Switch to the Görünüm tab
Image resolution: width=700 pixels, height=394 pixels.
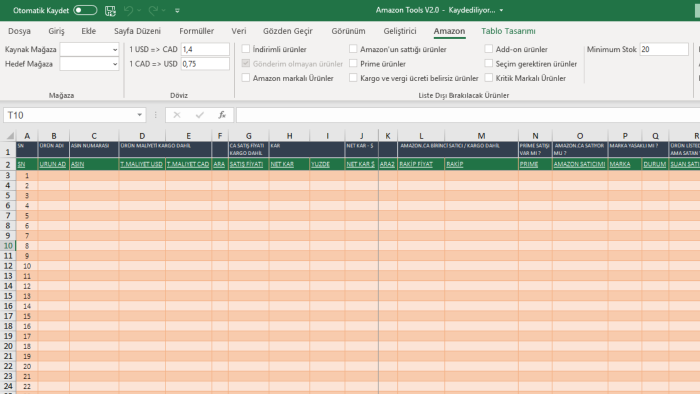[348, 31]
